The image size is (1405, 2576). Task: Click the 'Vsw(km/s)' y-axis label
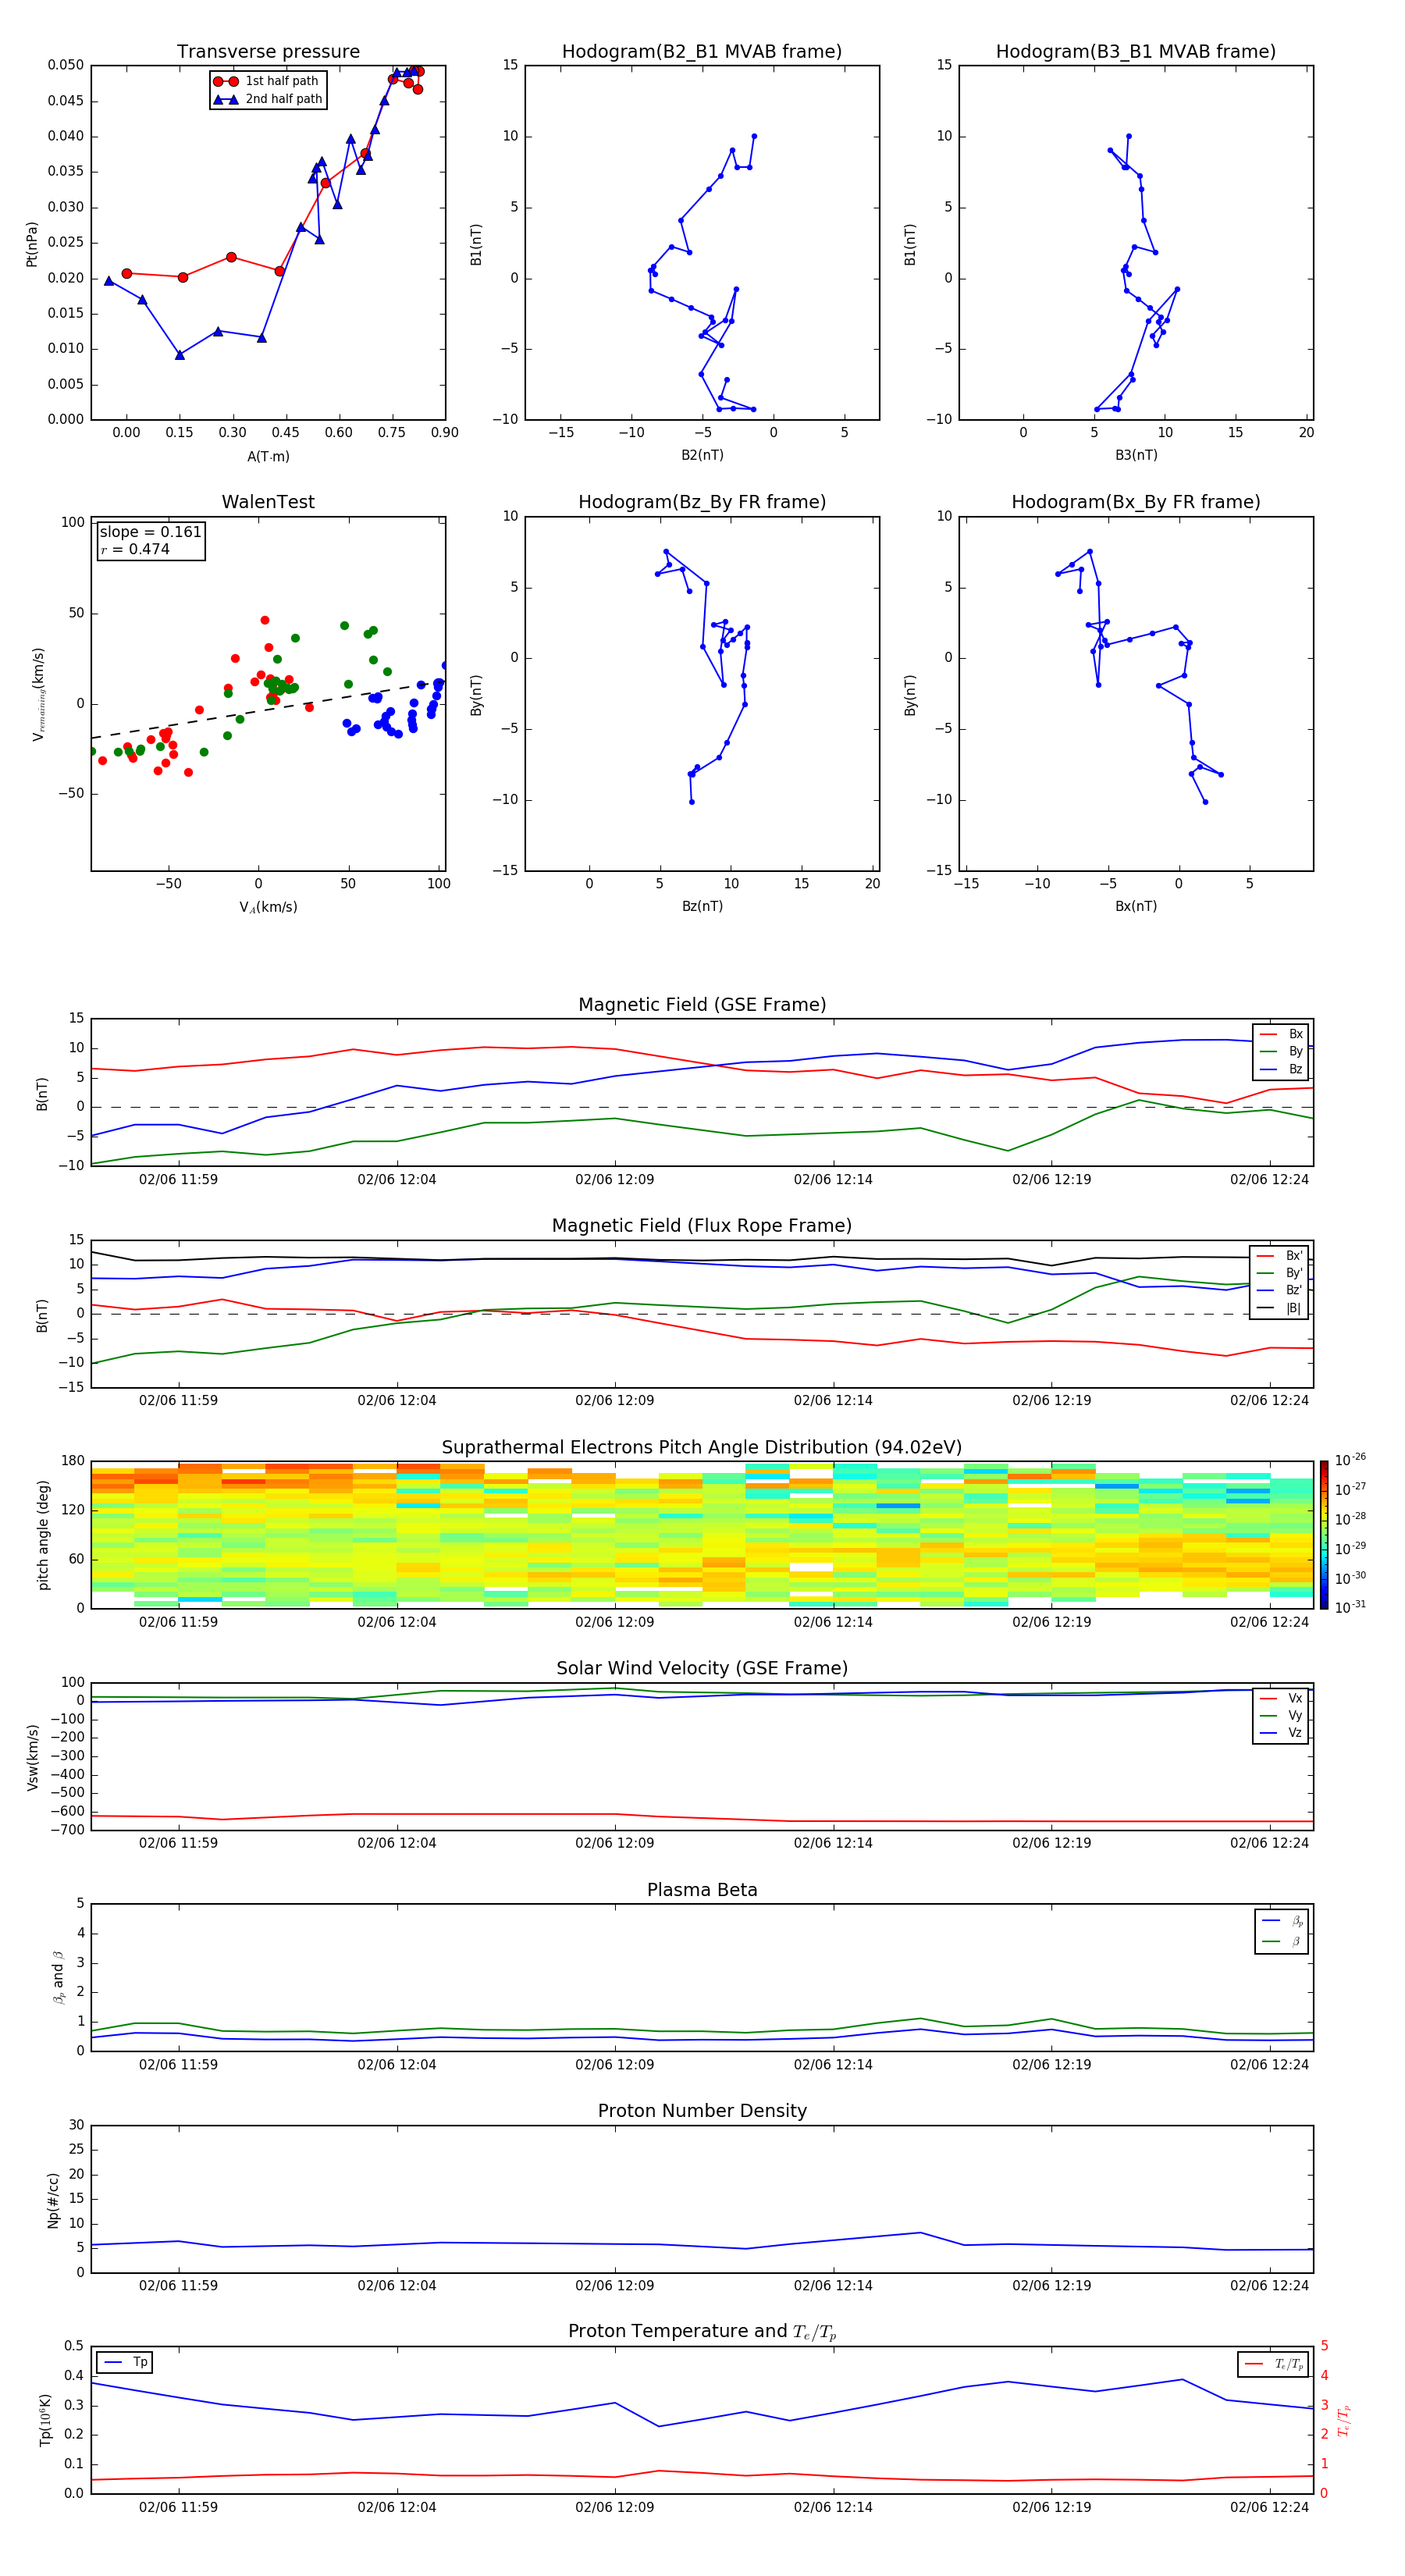[32, 1757]
